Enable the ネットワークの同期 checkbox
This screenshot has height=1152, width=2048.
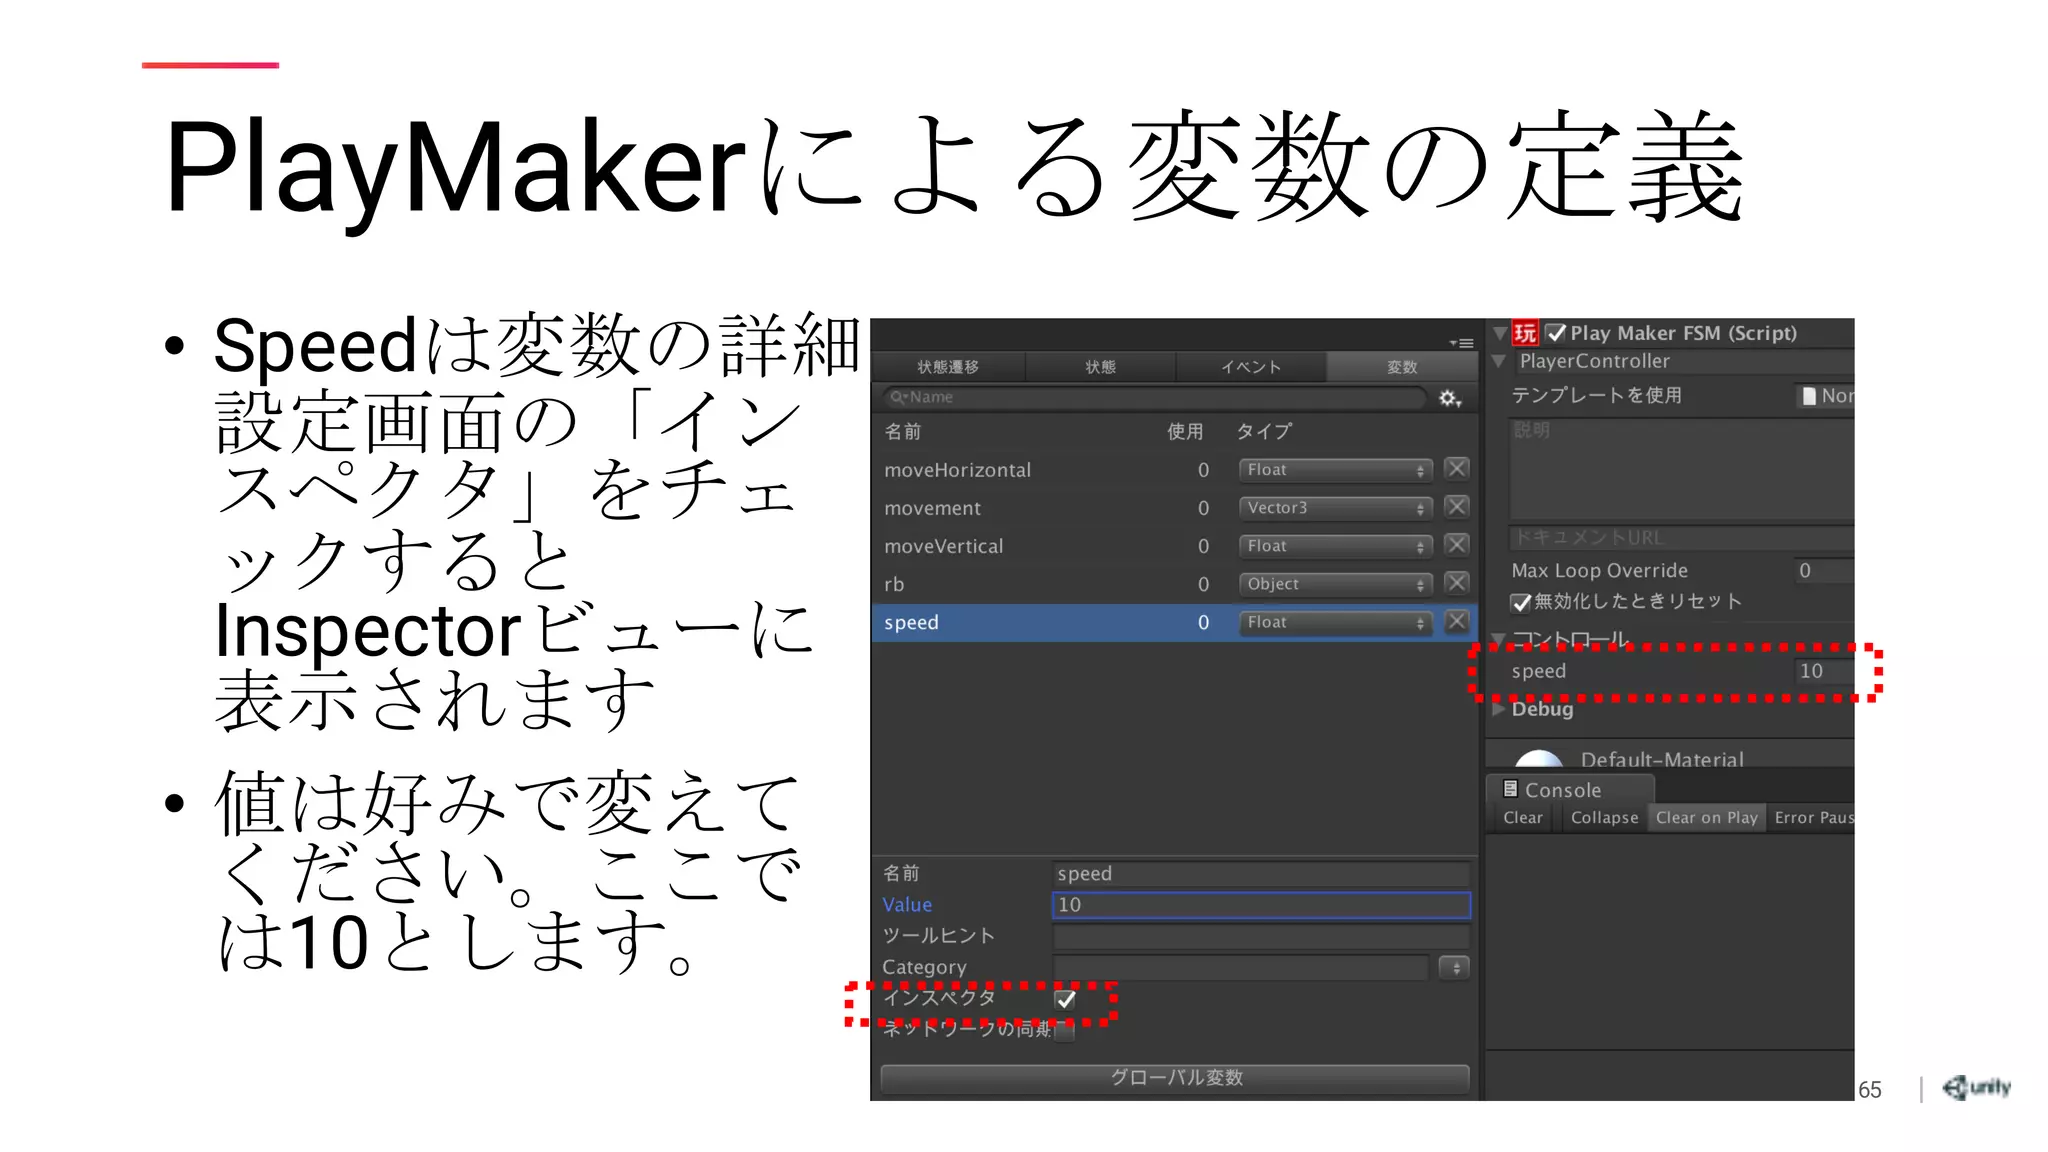coord(1066,1030)
